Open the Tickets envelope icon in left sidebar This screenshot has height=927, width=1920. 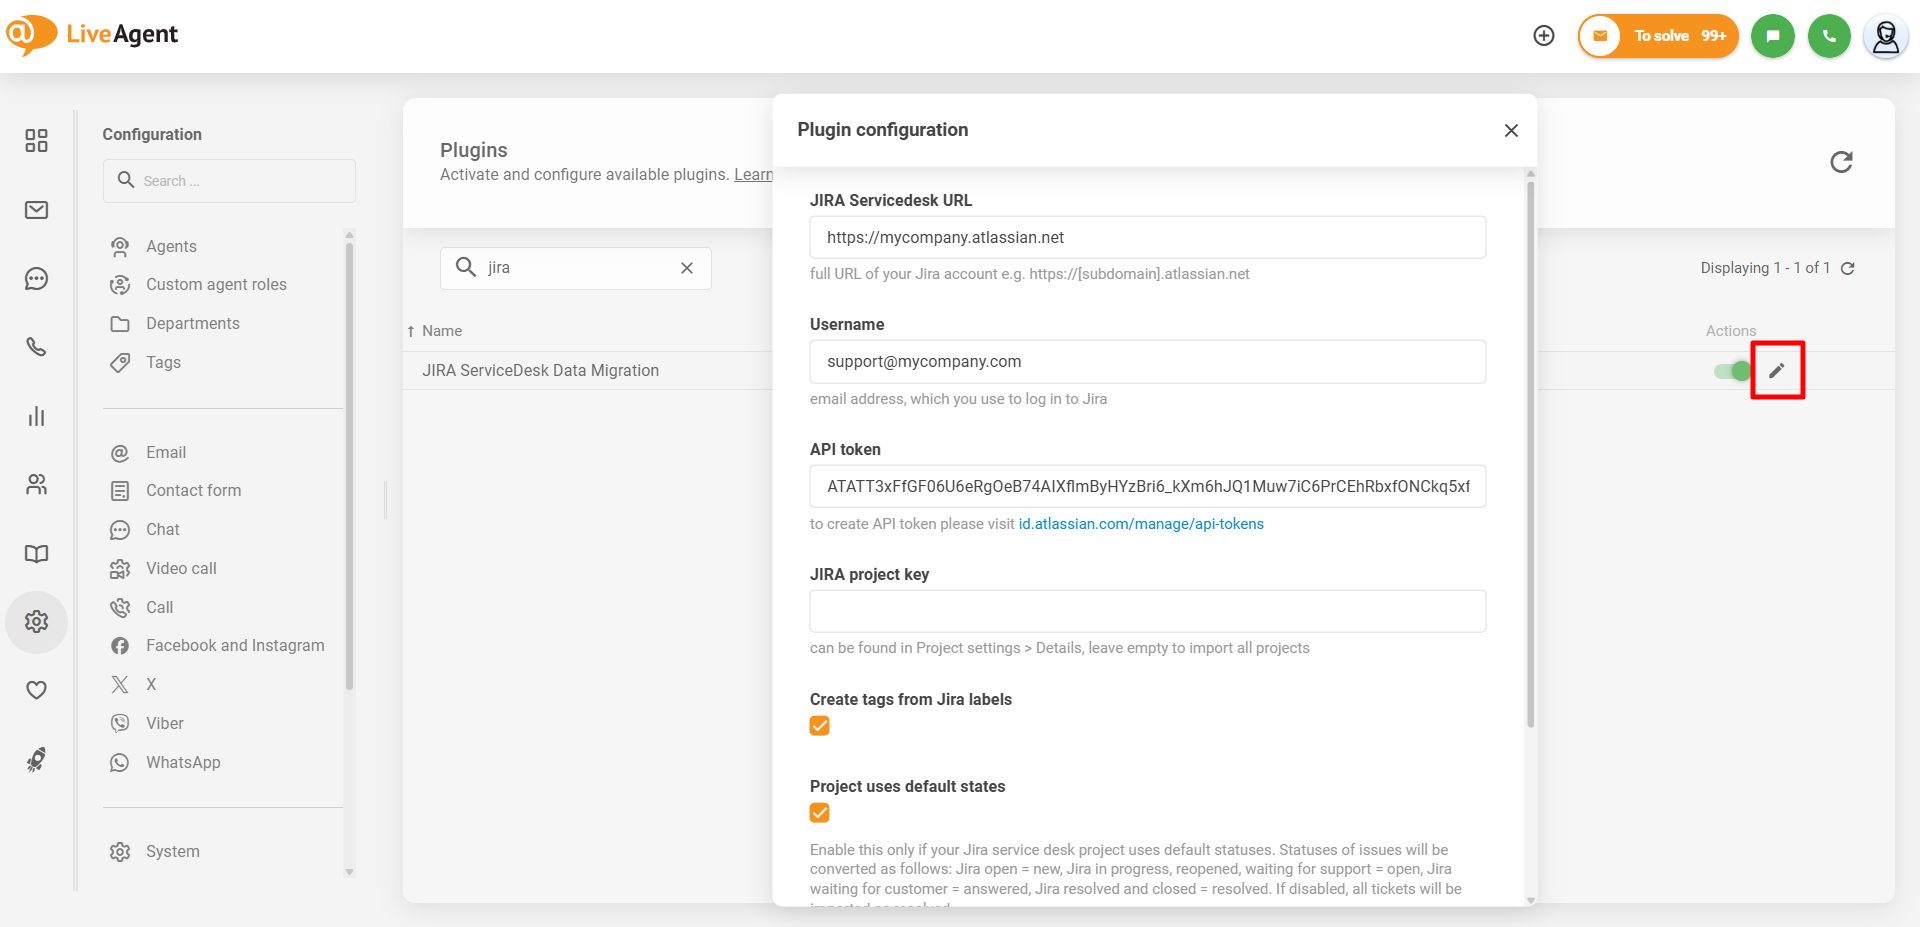[x=37, y=210]
